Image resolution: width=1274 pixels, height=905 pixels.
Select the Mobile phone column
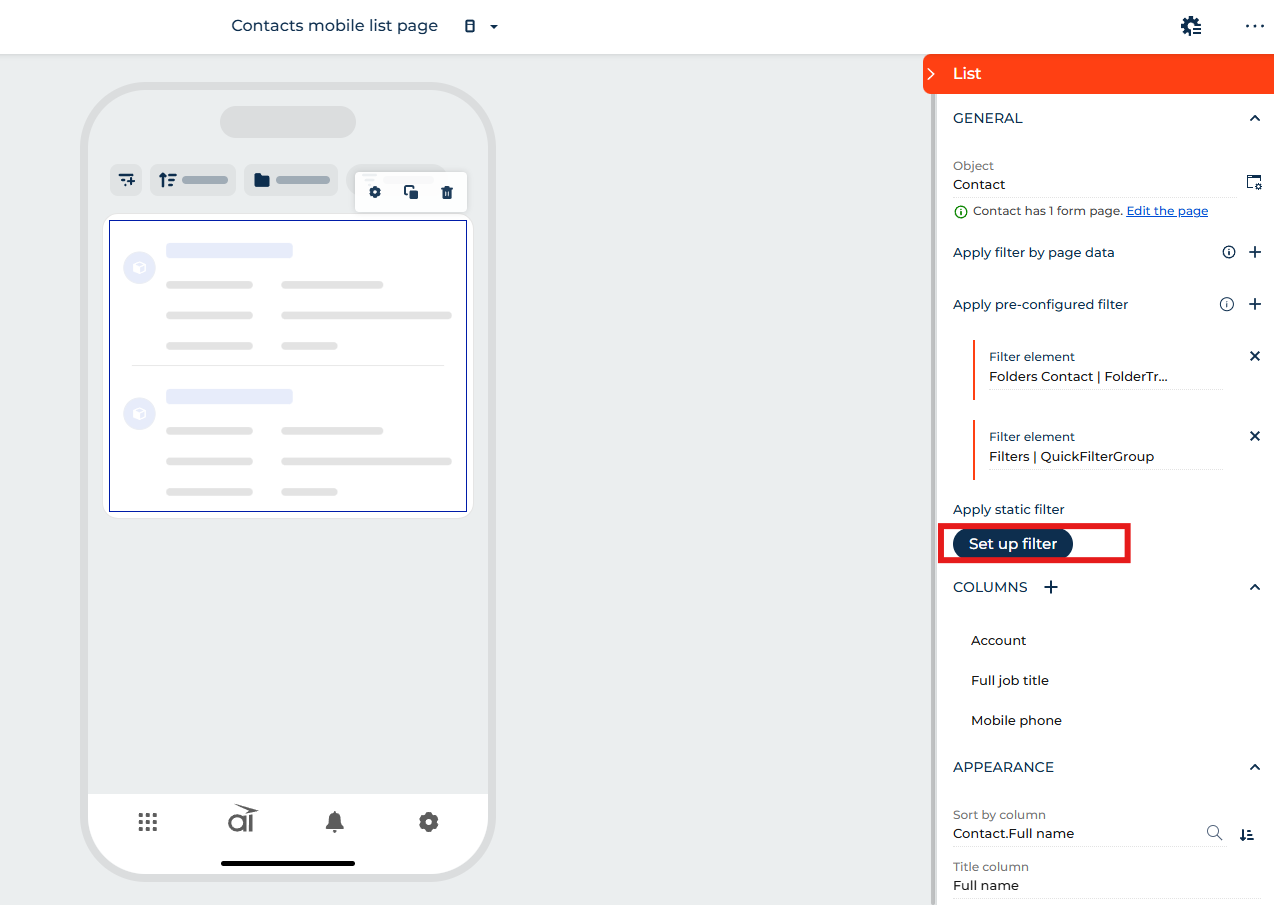point(1016,720)
